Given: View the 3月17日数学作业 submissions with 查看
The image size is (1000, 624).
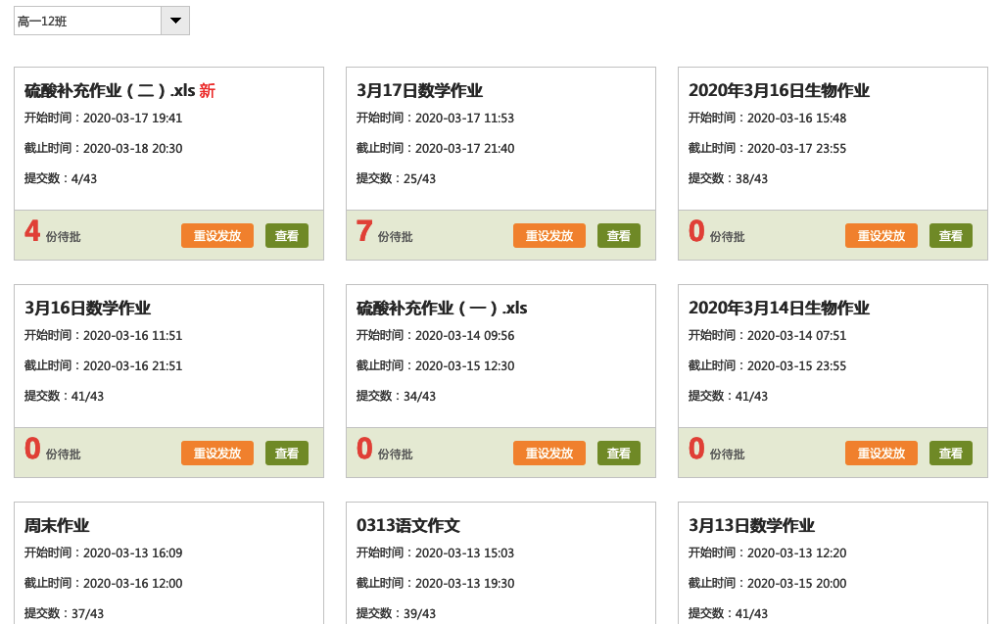Looking at the screenshot, I should pyautogui.click(x=619, y=235).
